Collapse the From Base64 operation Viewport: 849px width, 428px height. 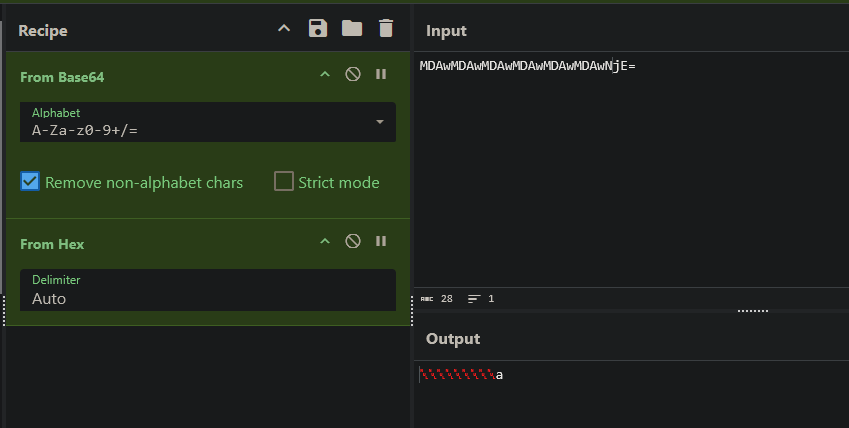pyautogui.click(x=325, y=75)
